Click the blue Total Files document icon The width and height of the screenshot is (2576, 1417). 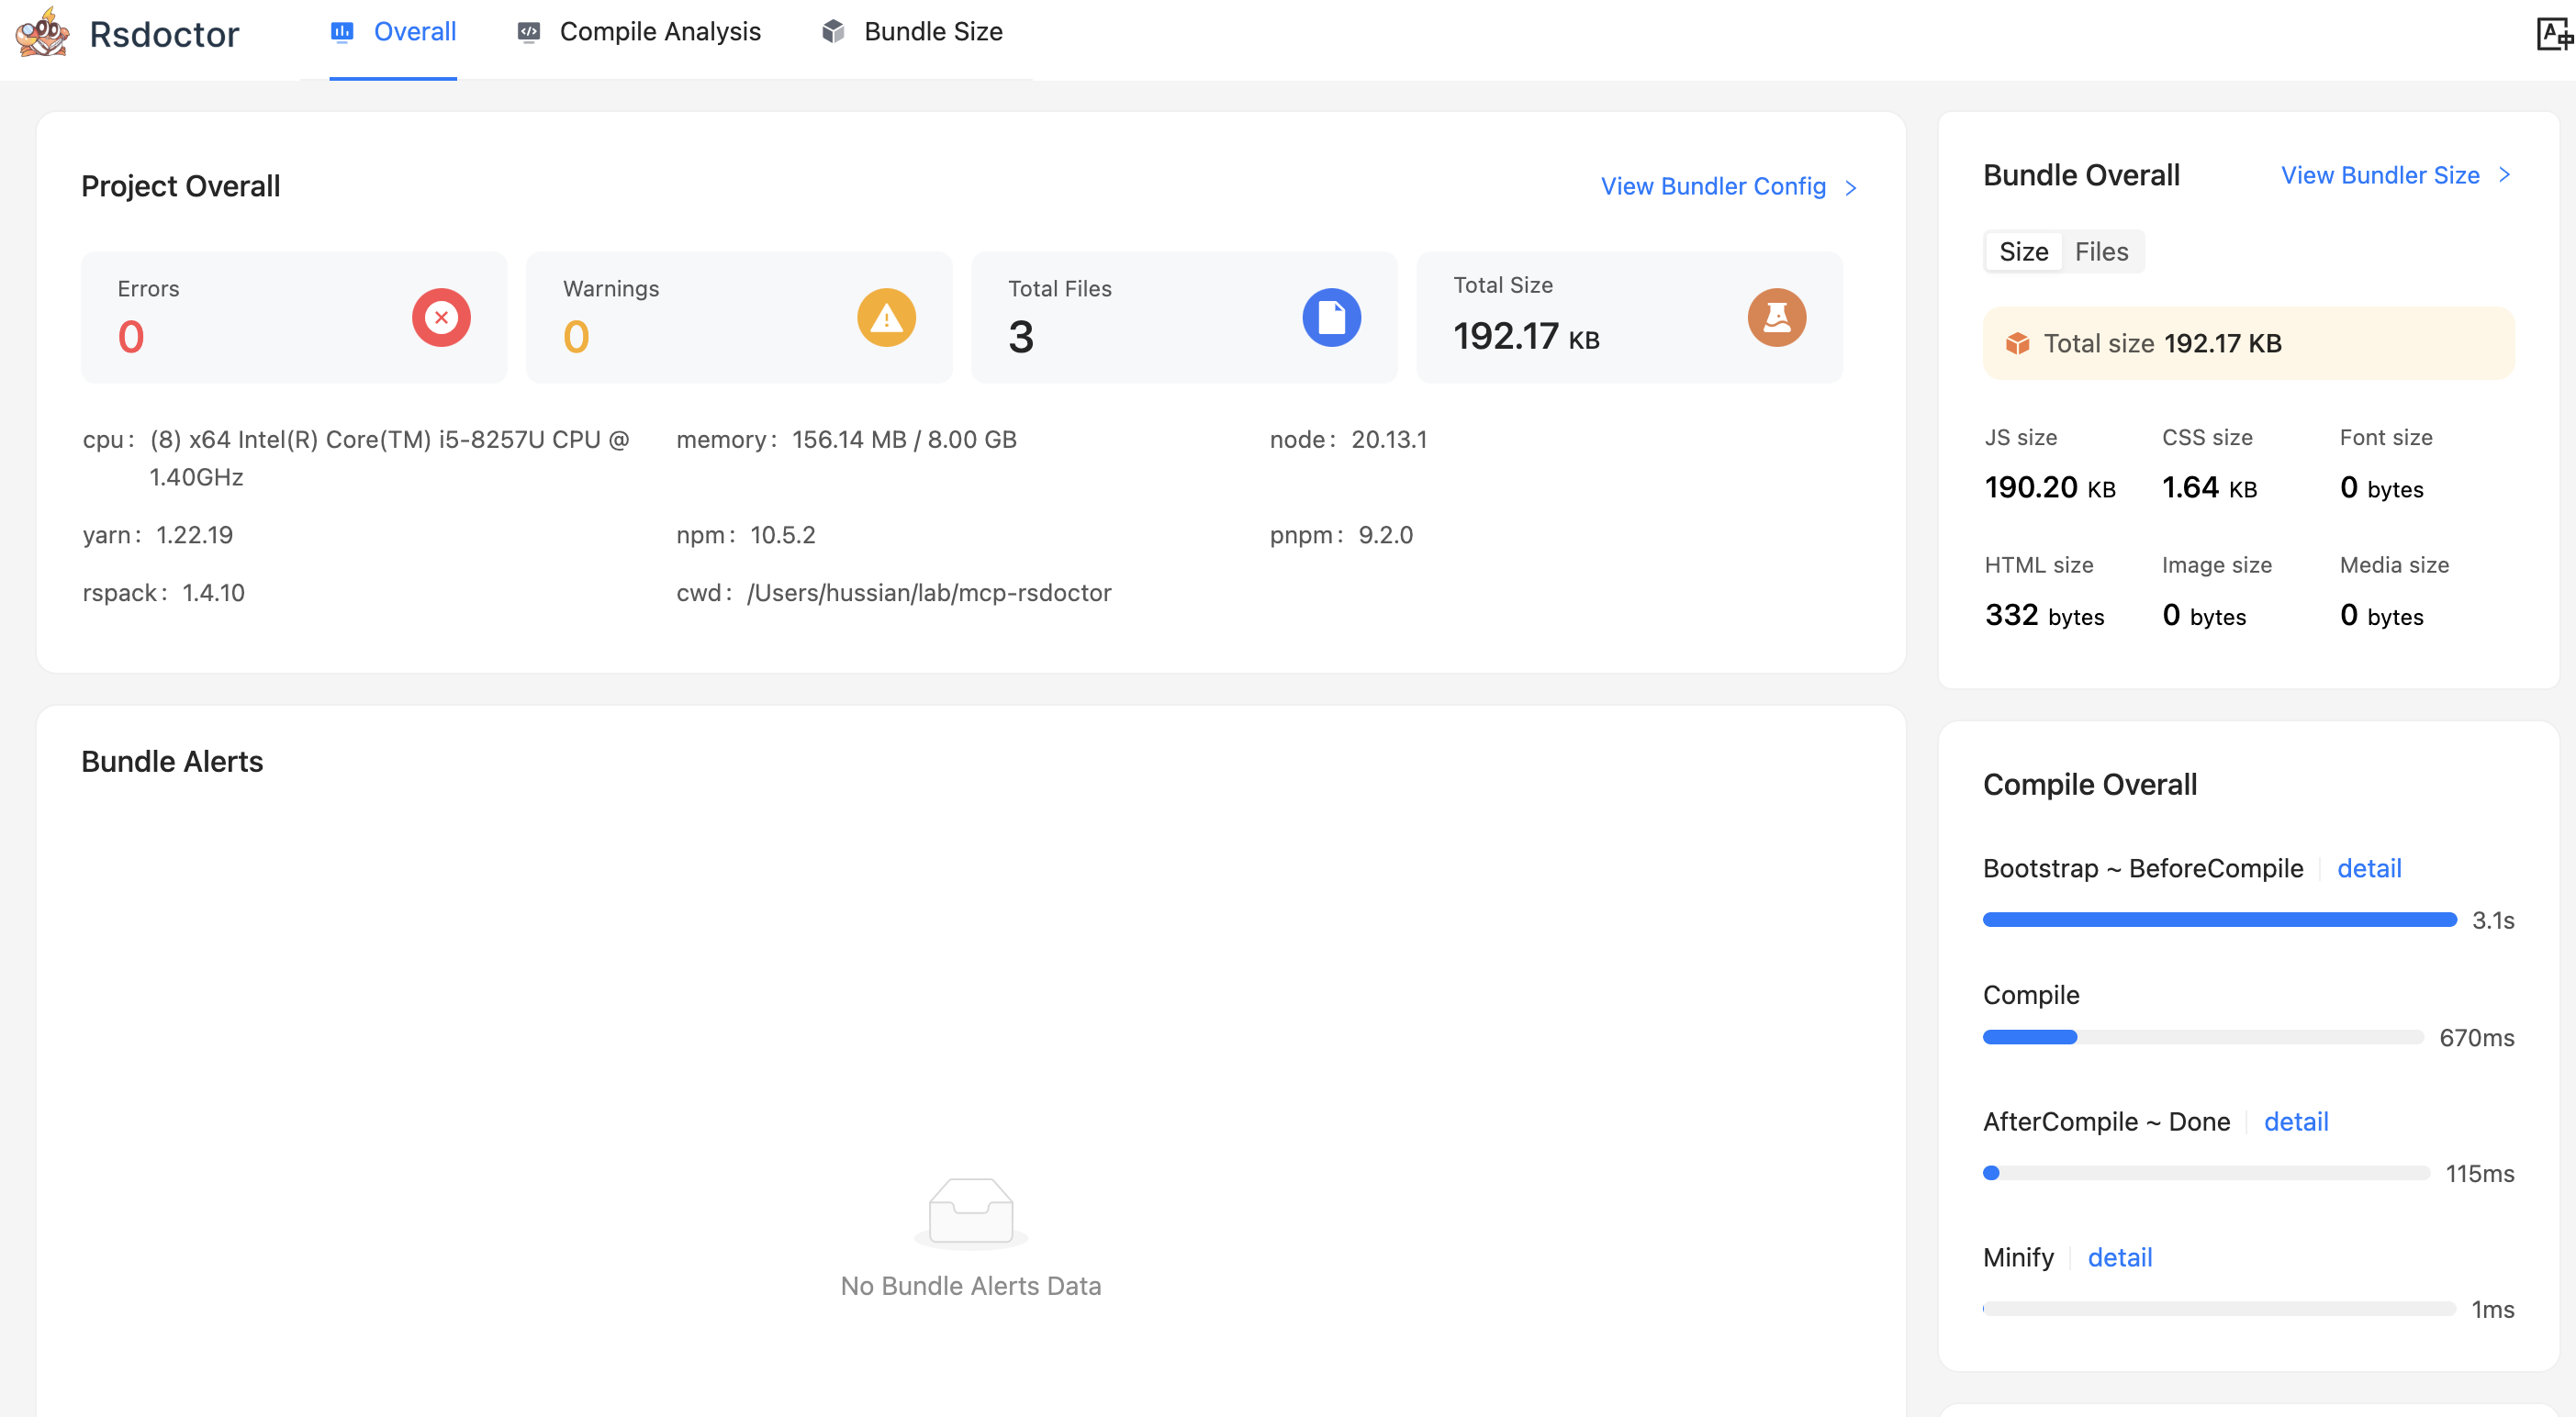[x=1331, y=317]
